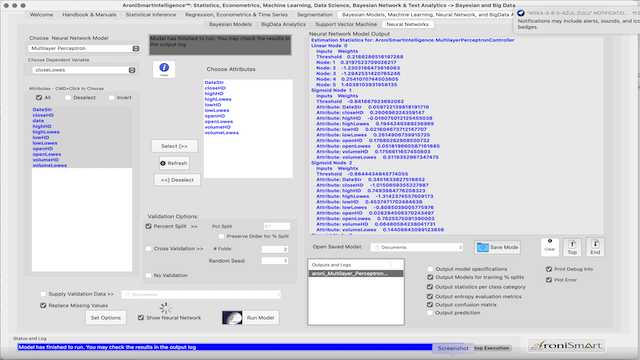Click the Run Model brain icon
The height and width of the screenshot is (360, 640).
(x=232, y=318)
